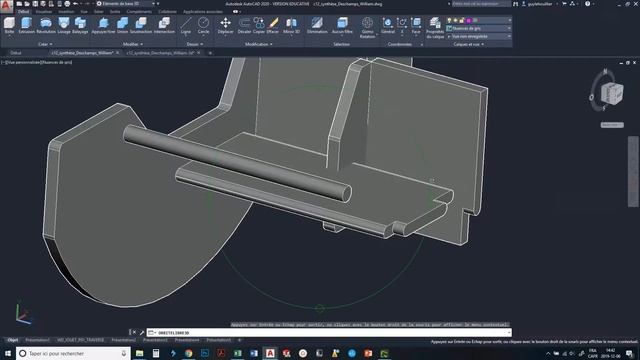640x360 pixels.
Task: Open the Compléments ribbon tab
Action: pos(139,12)
